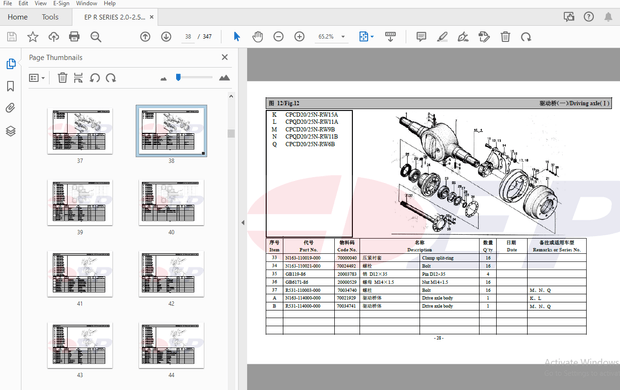Bookmark the document with the star icon
Viewport: 620px width, 390px height.
33,37
